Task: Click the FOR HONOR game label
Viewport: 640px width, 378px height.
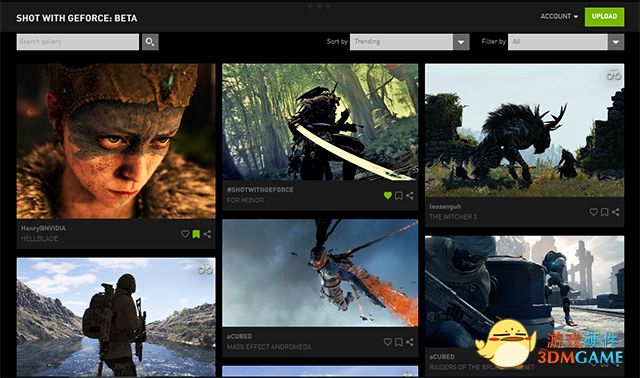Action: click(x=245, y=200)
